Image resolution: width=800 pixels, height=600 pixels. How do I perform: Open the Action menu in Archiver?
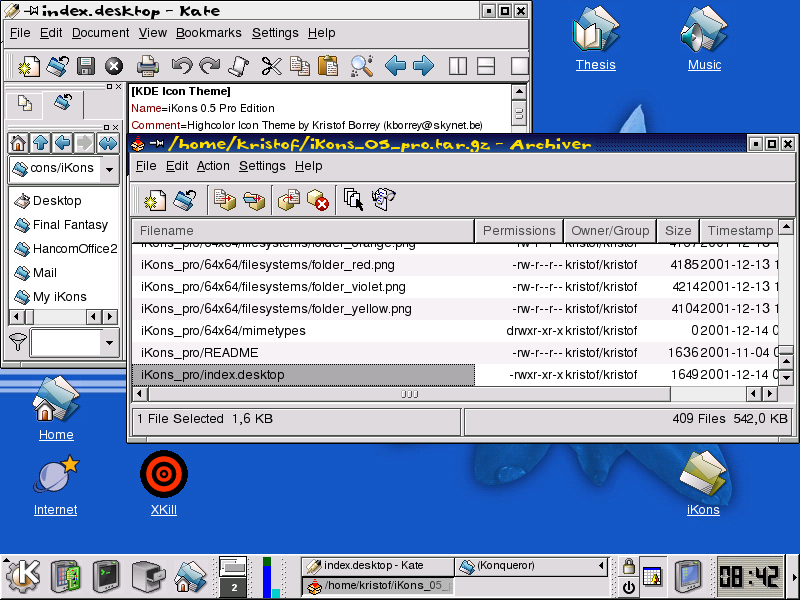coord(213,166)
